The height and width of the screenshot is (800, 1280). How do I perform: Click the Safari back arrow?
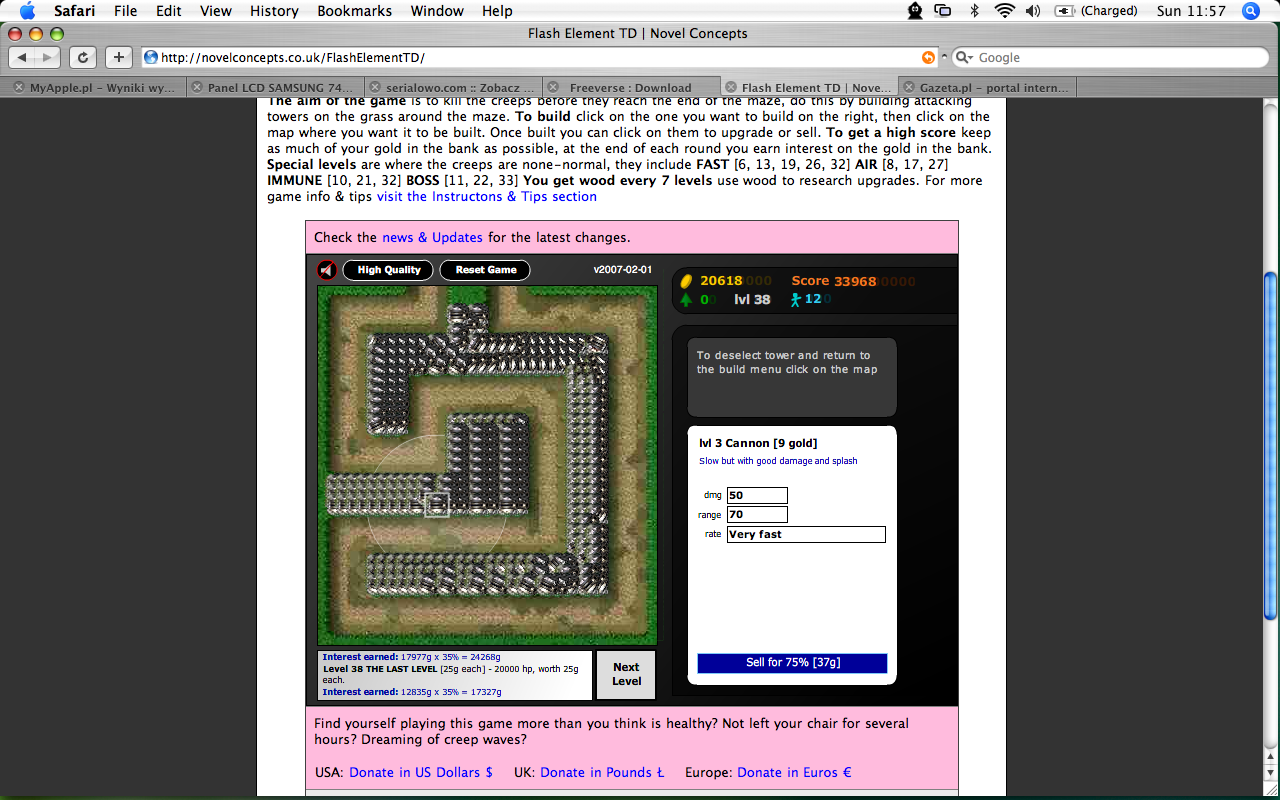23,58
